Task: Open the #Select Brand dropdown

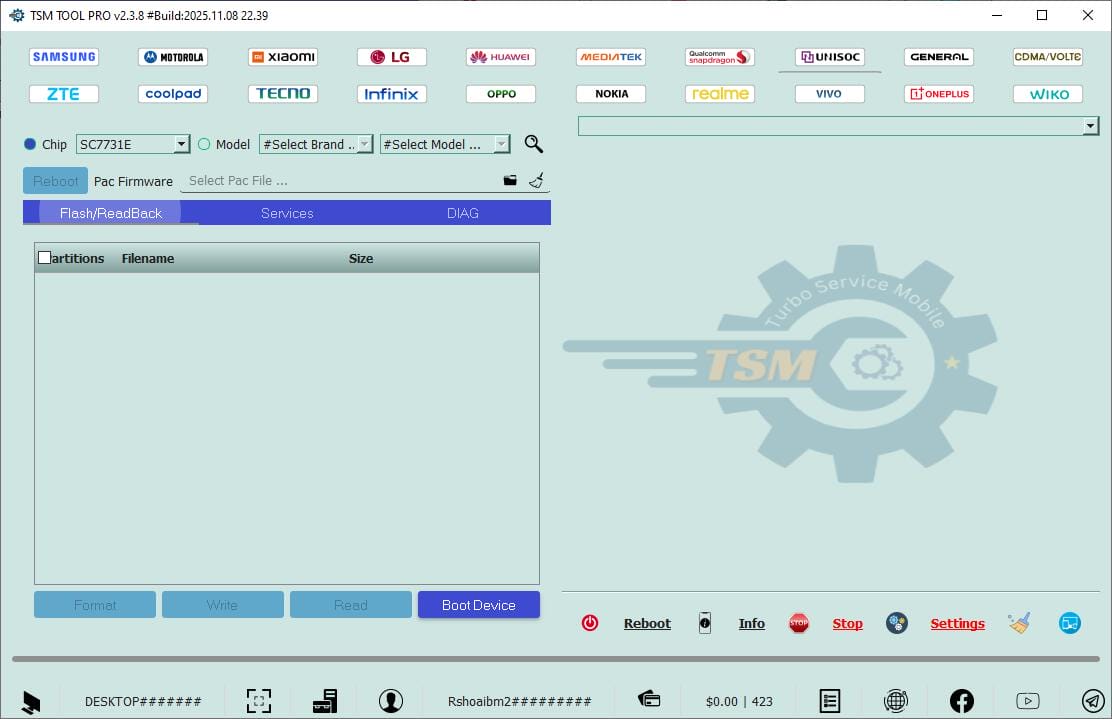Action: tap(363, 144)
